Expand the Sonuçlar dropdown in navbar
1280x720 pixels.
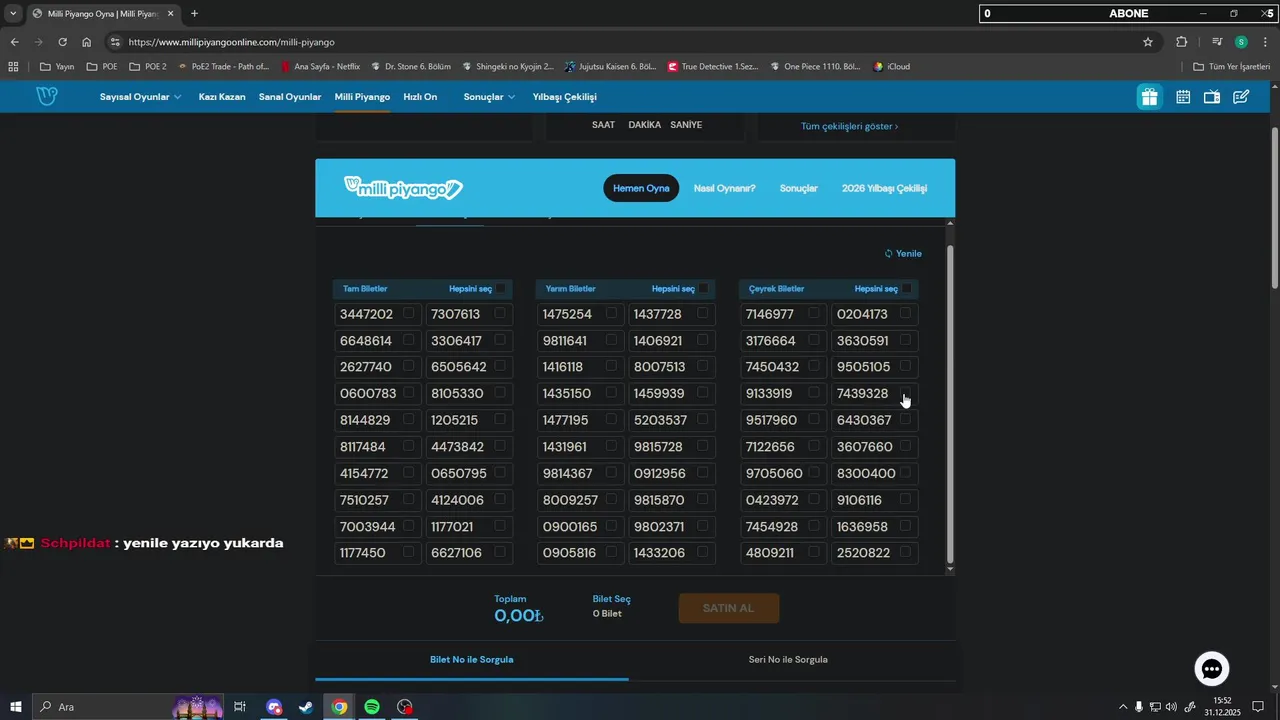click(489, 97)
